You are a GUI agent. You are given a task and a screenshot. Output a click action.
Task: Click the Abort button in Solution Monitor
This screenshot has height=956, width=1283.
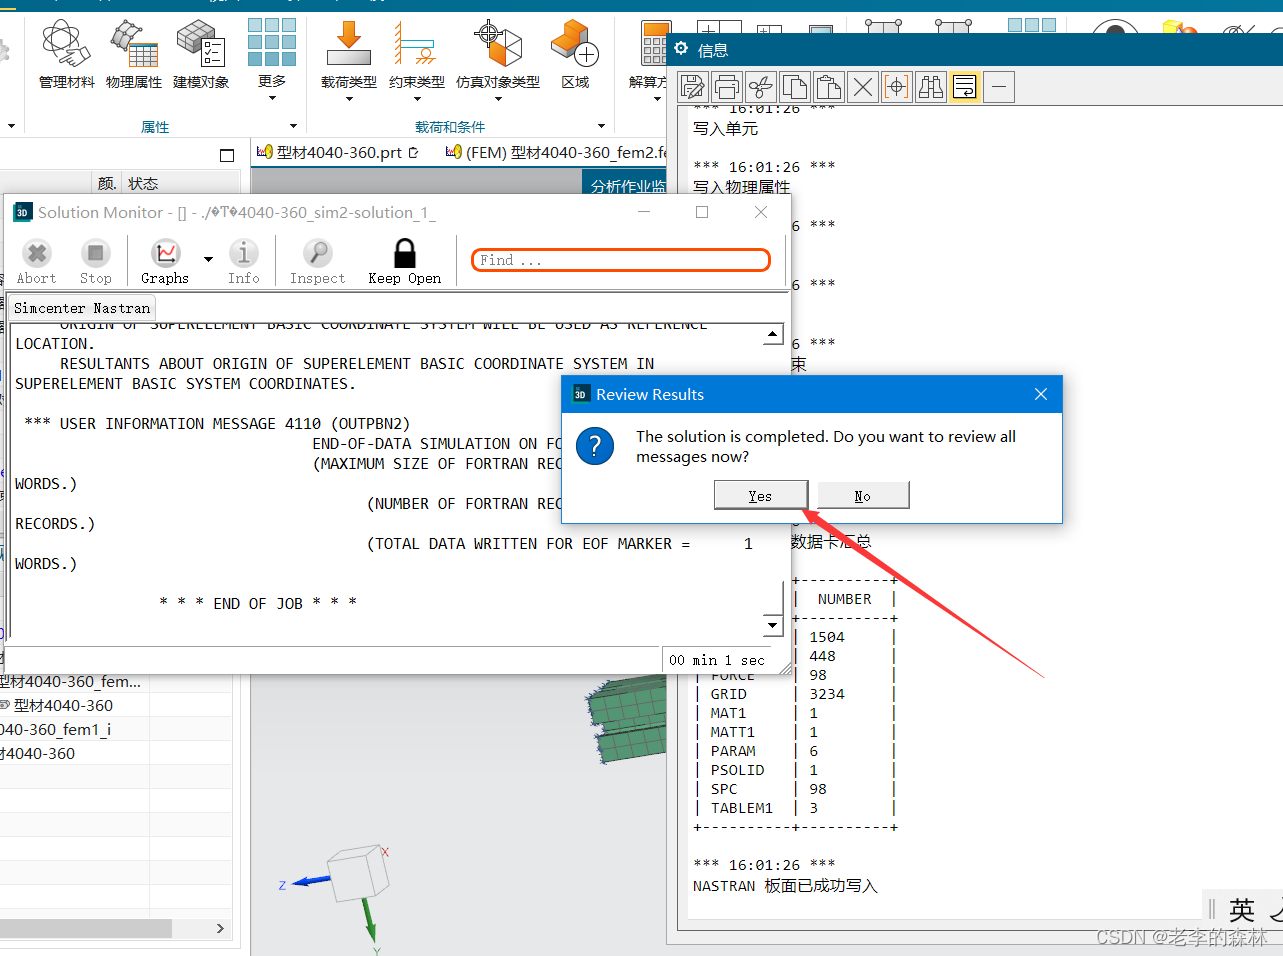tap(37, 262)
